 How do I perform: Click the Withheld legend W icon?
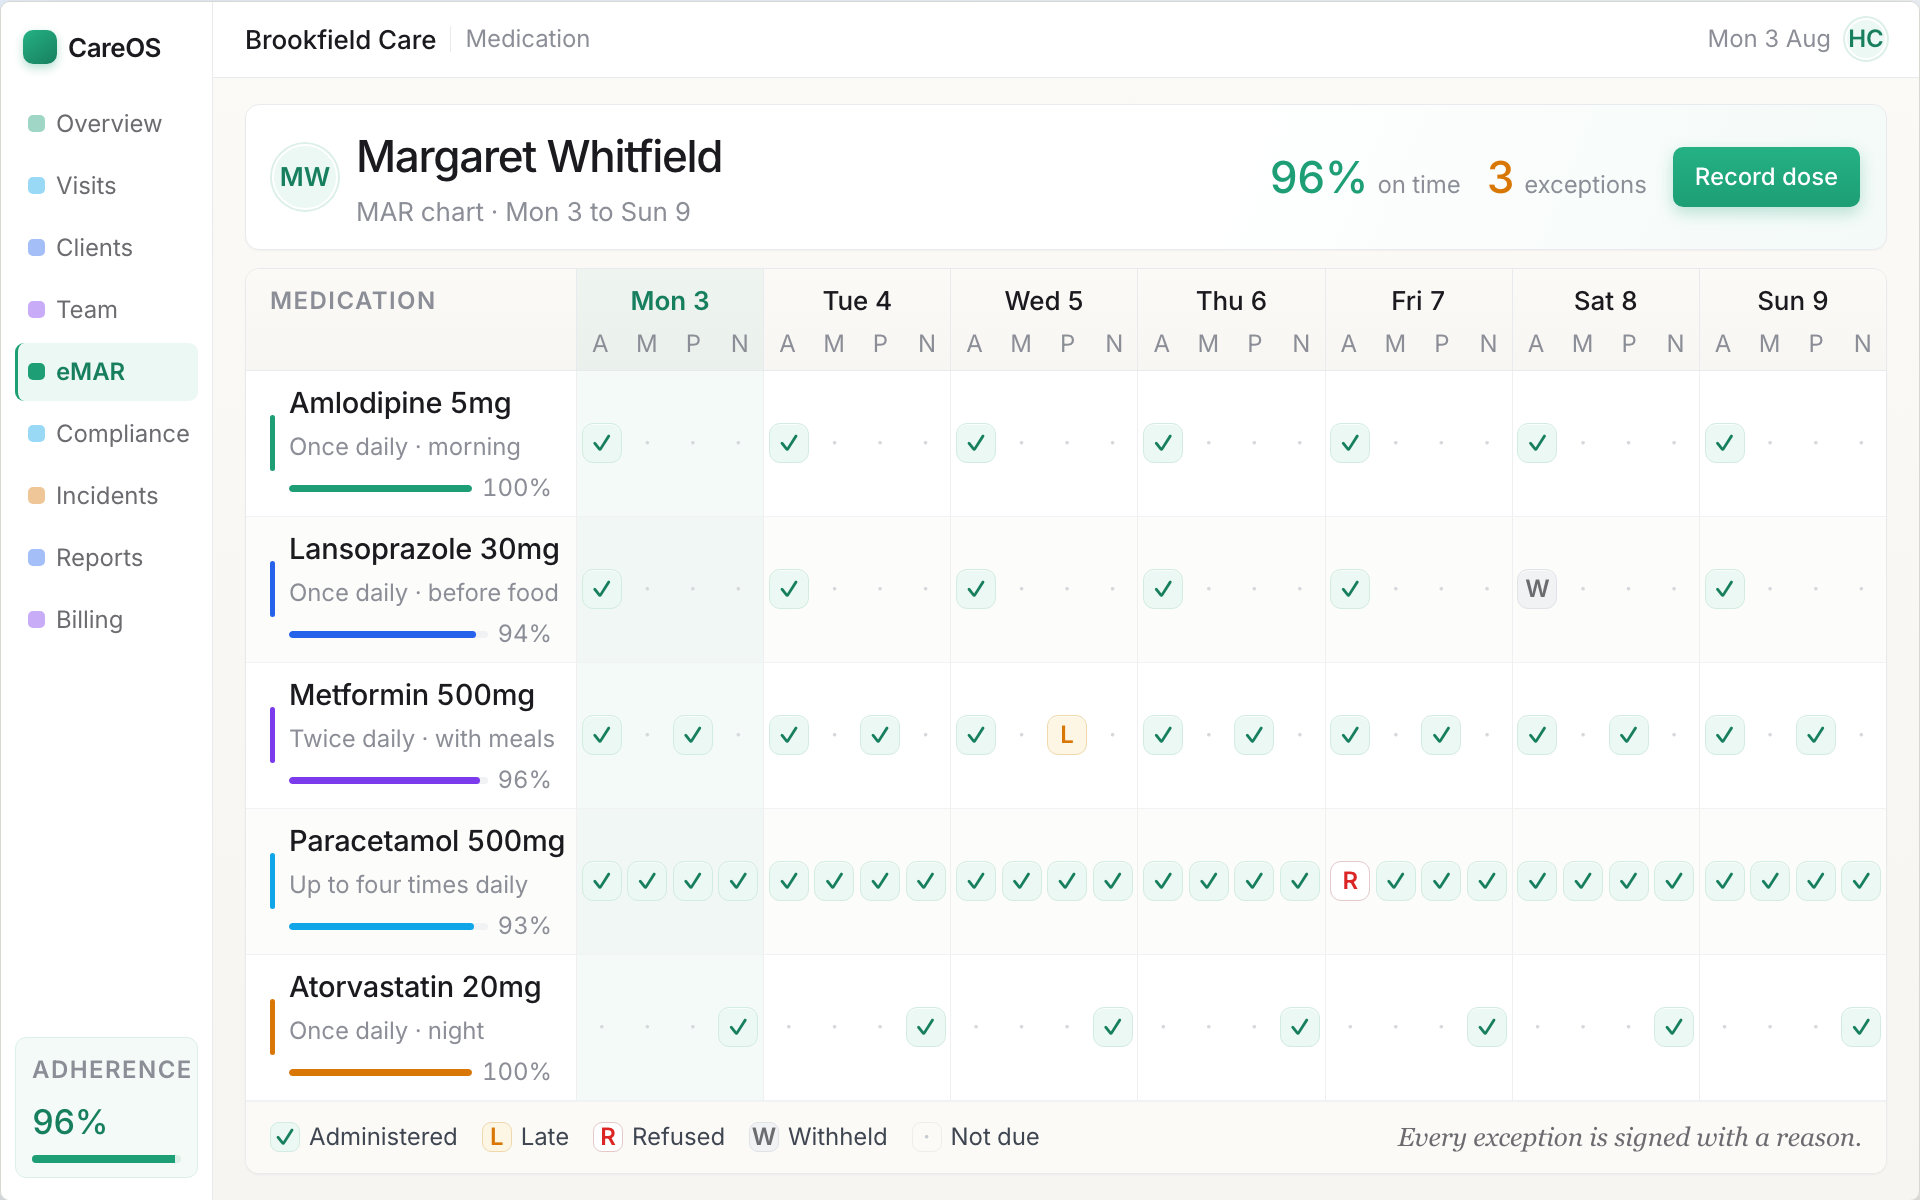[764, 1137]
